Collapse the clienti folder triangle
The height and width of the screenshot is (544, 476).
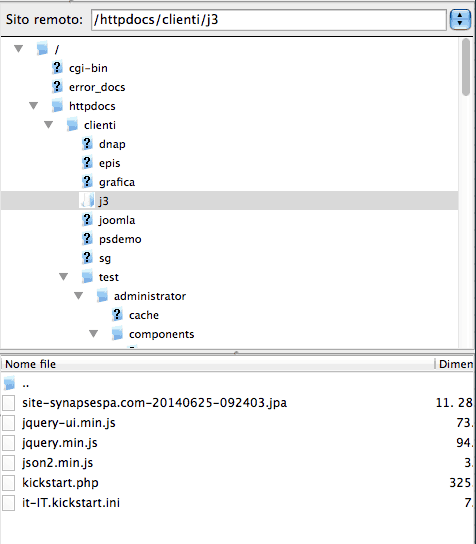point(49,125)
